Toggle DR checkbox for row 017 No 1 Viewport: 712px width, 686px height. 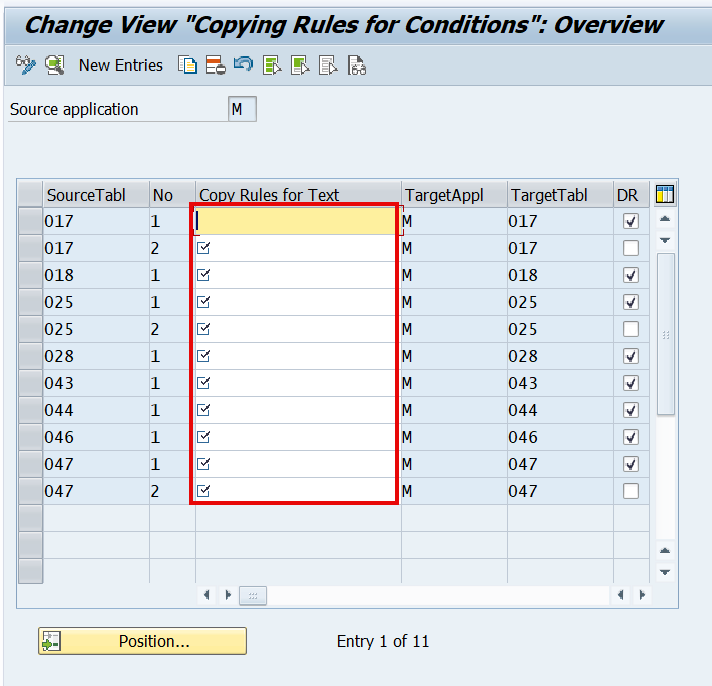point(631,221)
